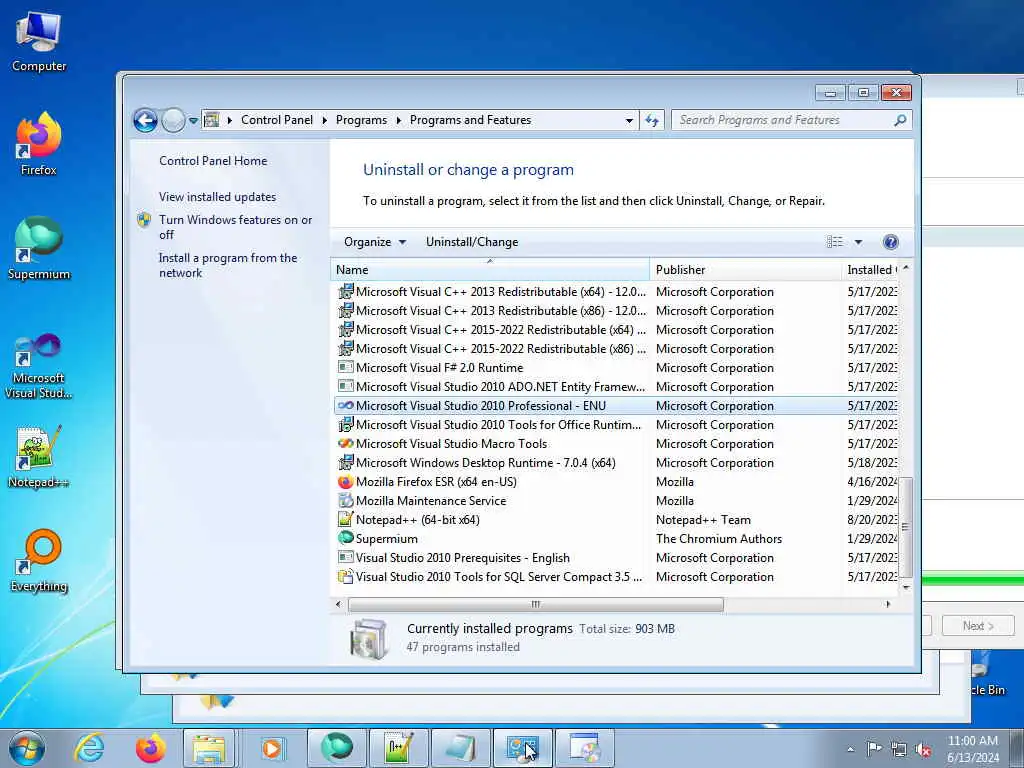Open the view options dropdown arrow
This screenshot has width=1024, height=768.
858,242
